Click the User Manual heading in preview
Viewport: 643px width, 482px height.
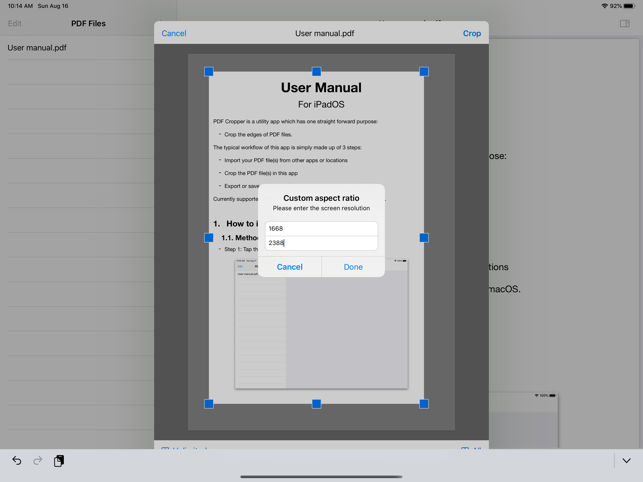[x=321, y=87]
